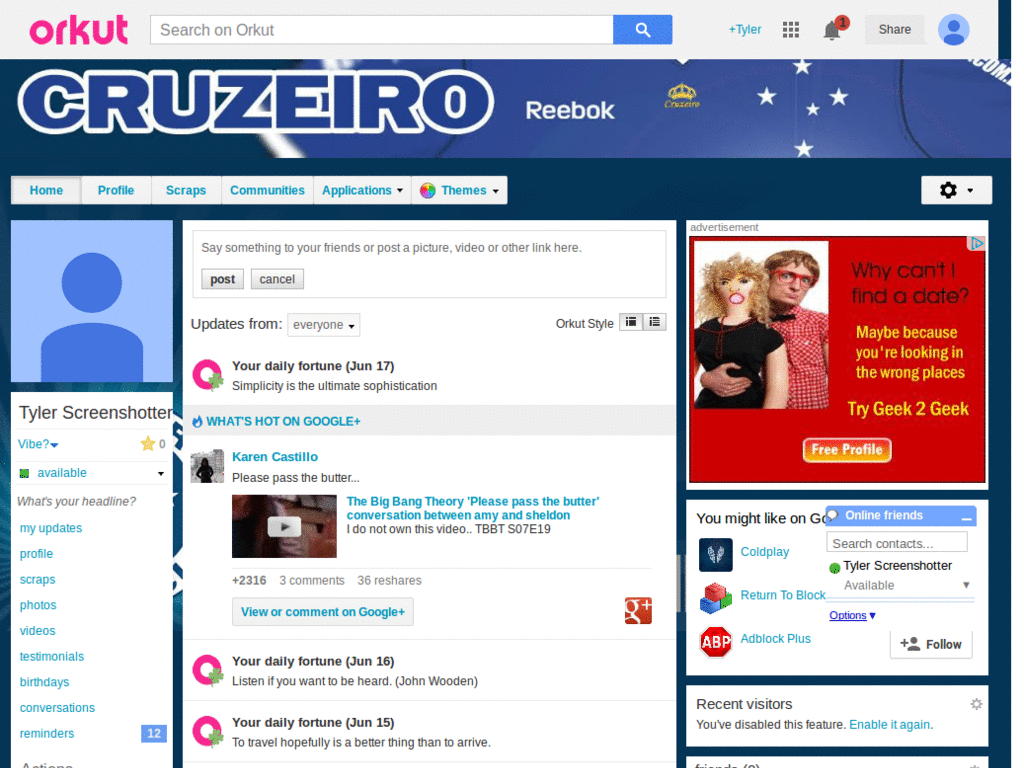Open sidebar profile link

point(36,554)
